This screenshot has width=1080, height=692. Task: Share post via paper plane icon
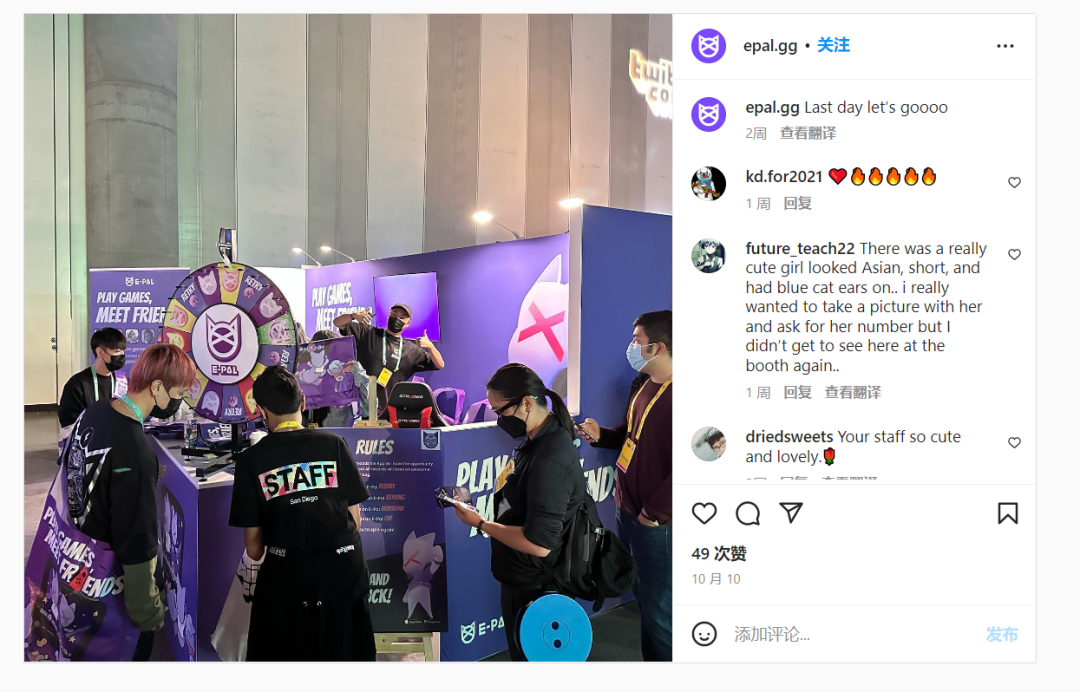point(791,512)
